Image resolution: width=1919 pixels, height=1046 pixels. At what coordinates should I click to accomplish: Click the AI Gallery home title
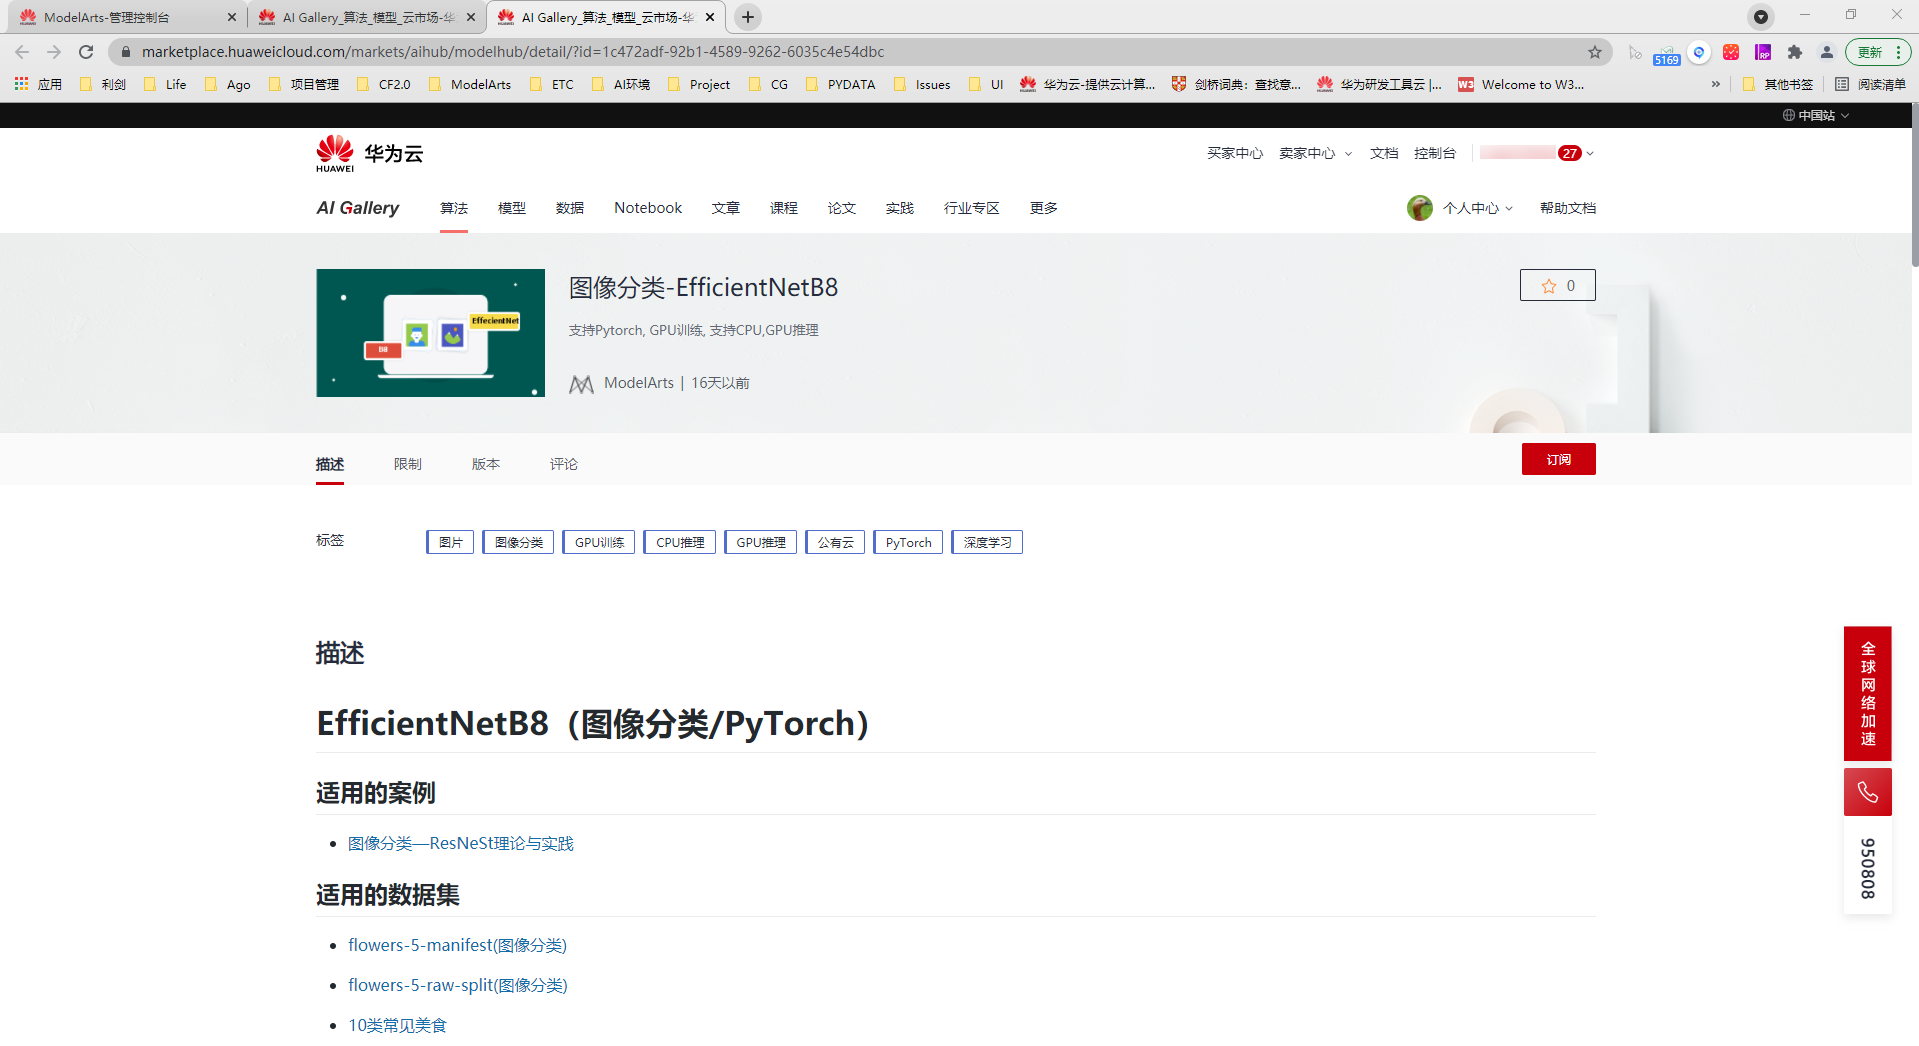358,208
